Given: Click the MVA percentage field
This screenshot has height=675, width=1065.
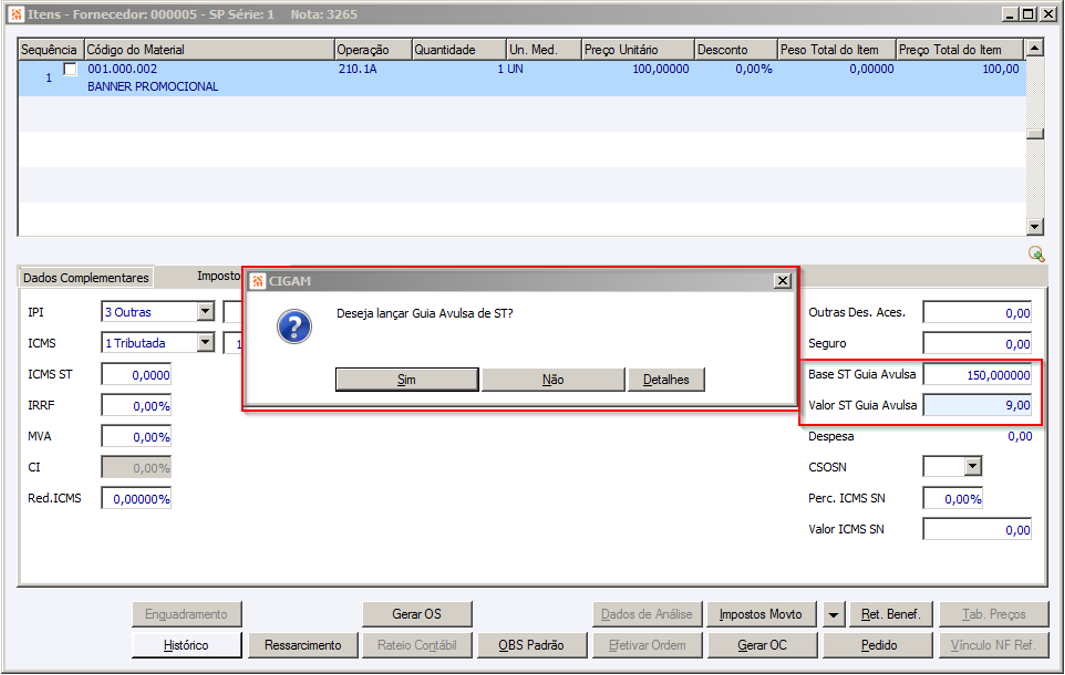Looking at the screenshot, I should (137, 437).
